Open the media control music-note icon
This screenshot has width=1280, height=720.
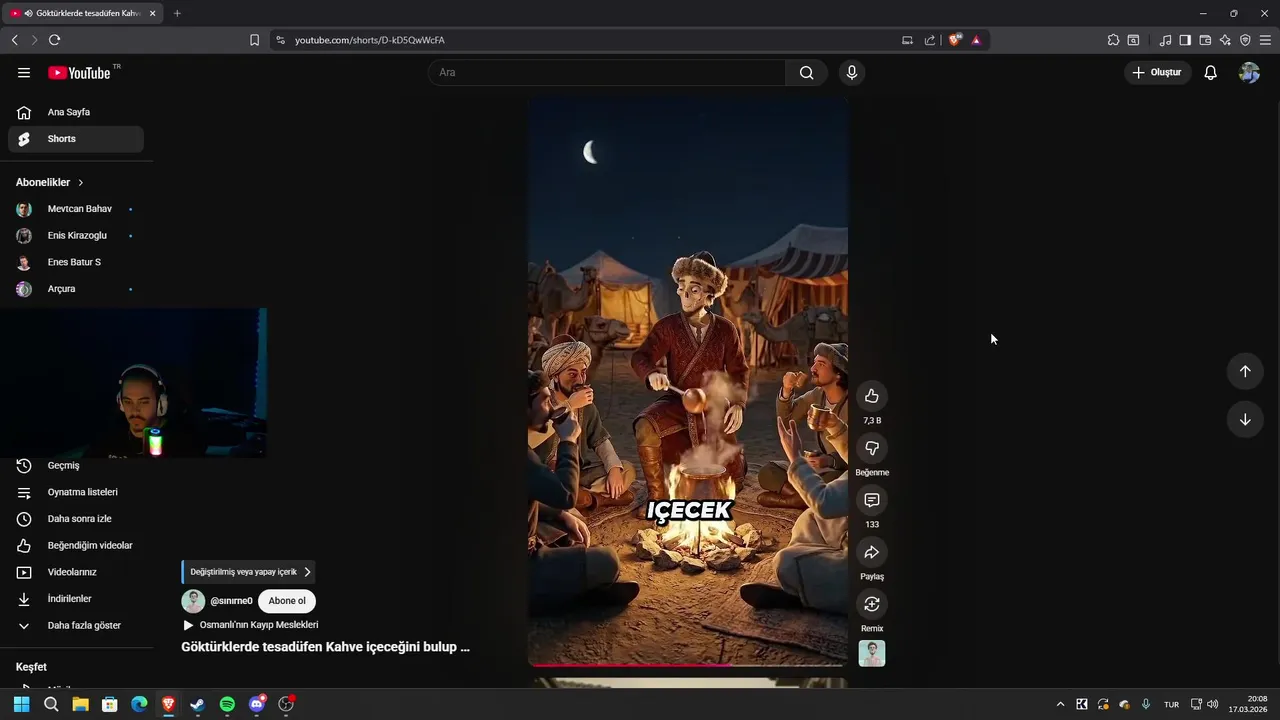[1165, 40]
